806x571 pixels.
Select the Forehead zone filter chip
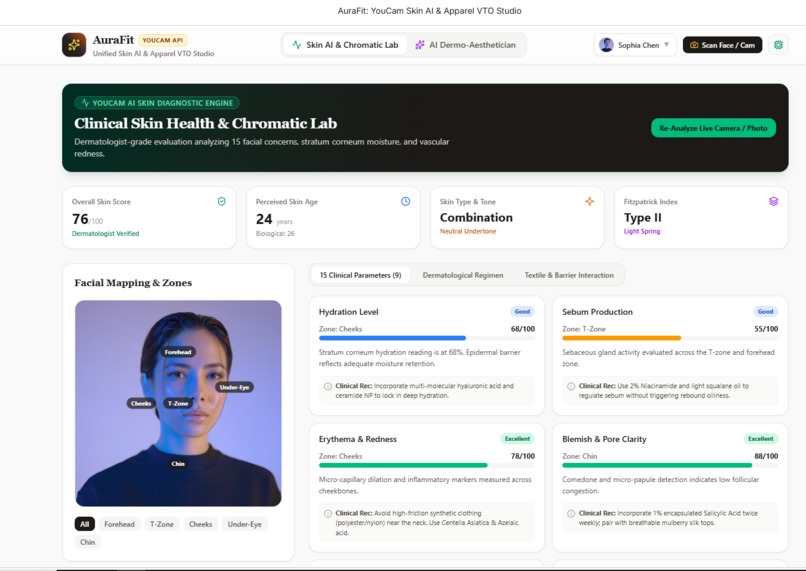point(119,524)
